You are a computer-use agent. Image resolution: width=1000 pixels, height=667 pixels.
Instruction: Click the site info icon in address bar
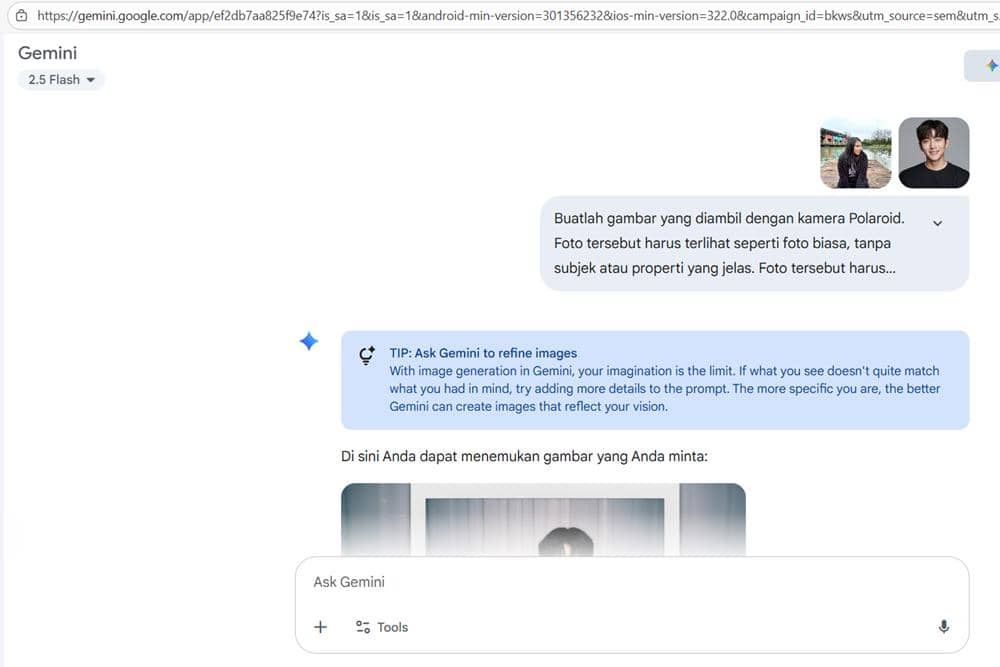(x=21, y=16)
